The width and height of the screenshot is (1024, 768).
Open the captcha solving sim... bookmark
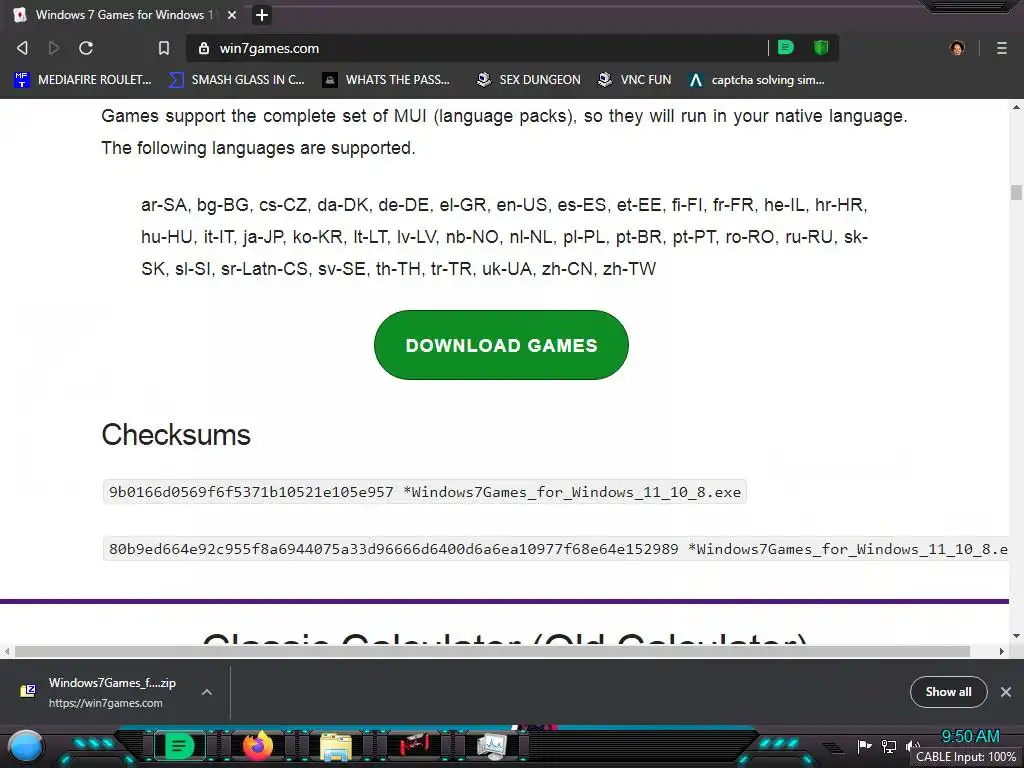[757, 80]
